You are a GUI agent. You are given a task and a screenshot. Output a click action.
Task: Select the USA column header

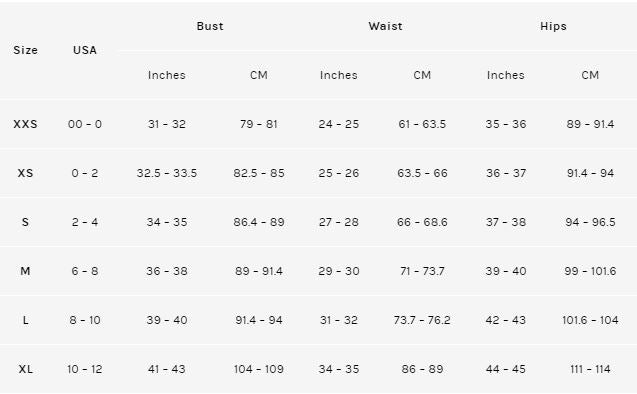[84, 50]
